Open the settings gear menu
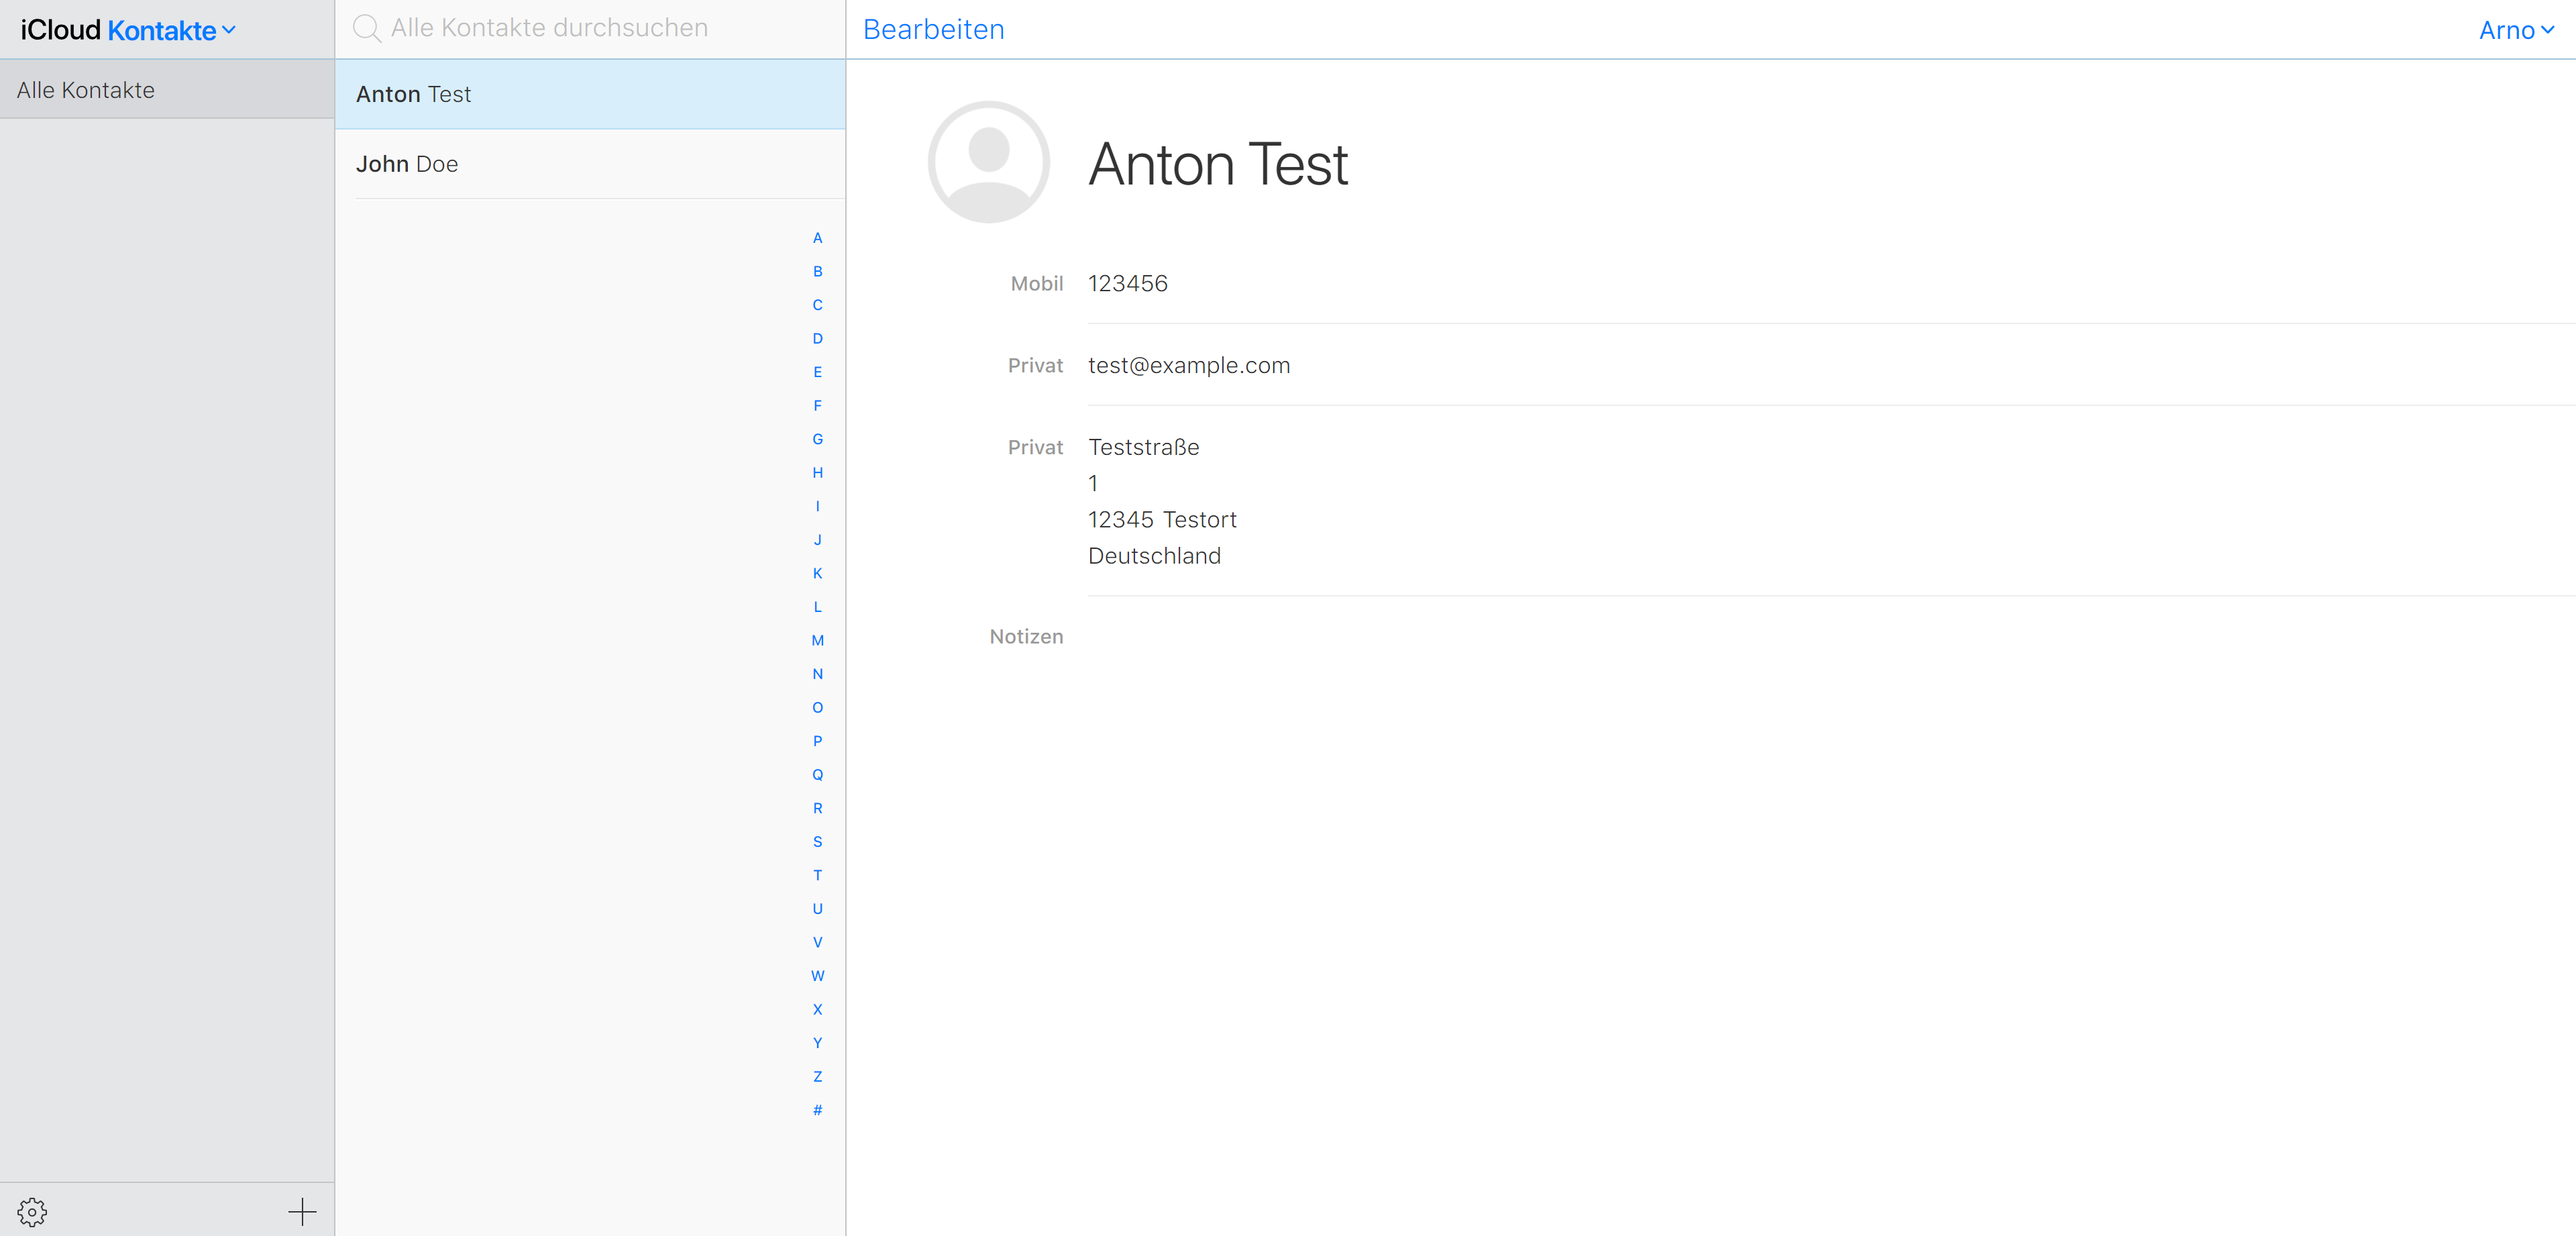The image size is (2576, 1236). [x=32, y=1212]
